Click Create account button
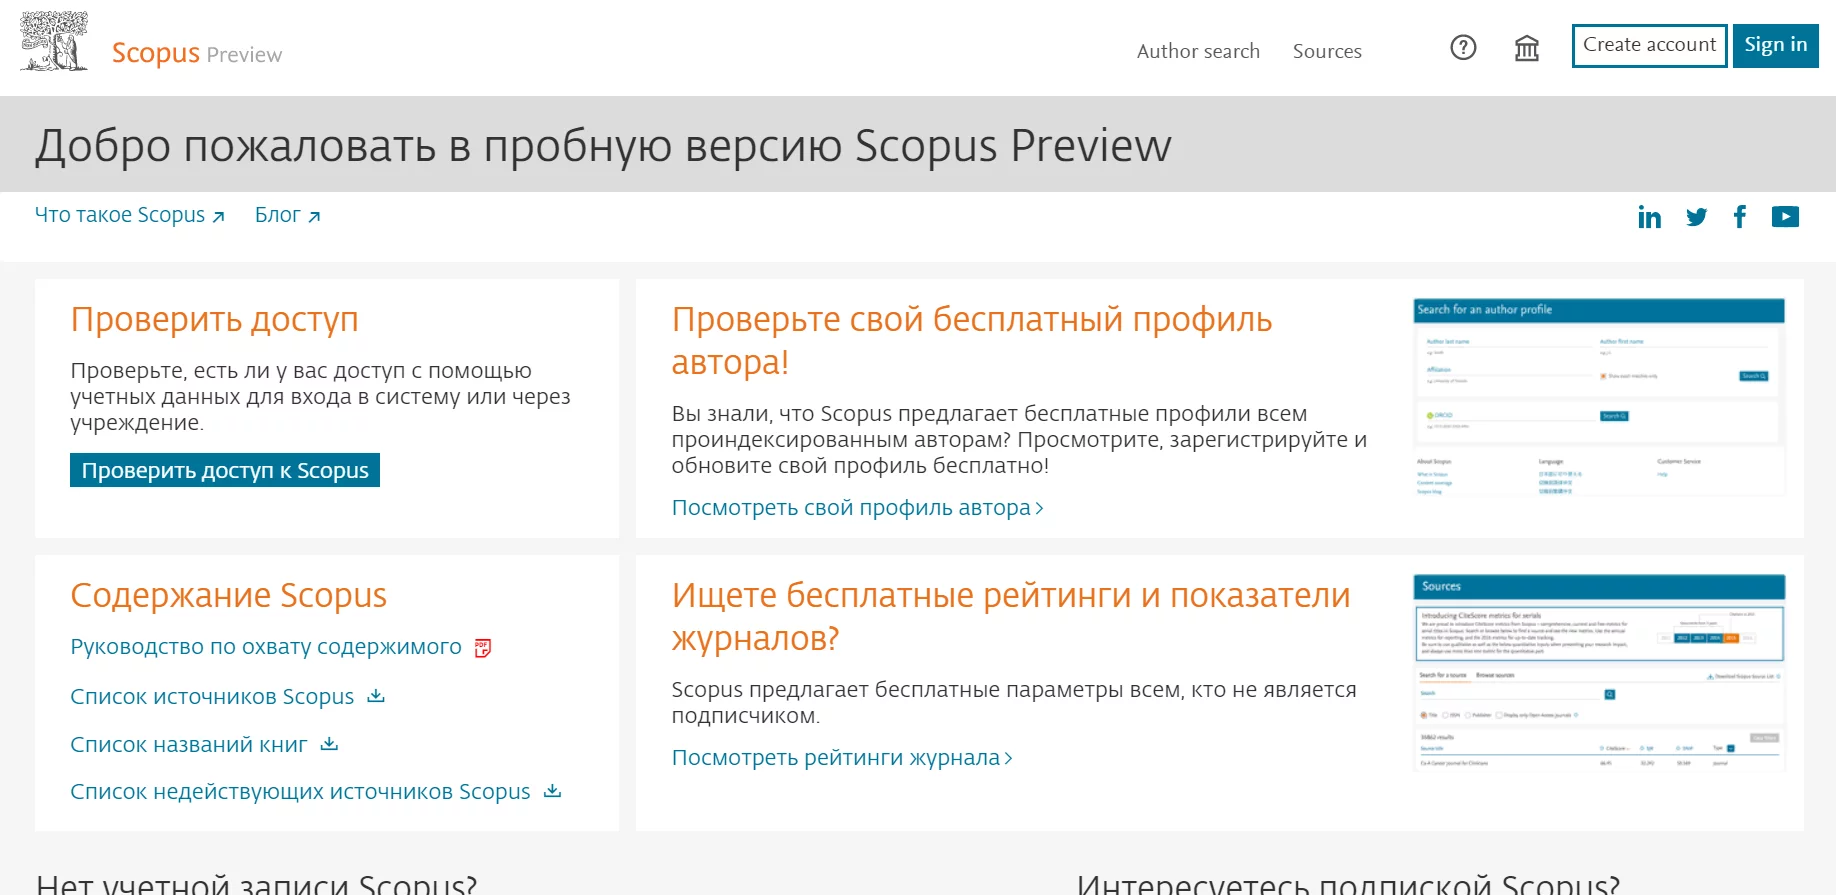 1649,45
